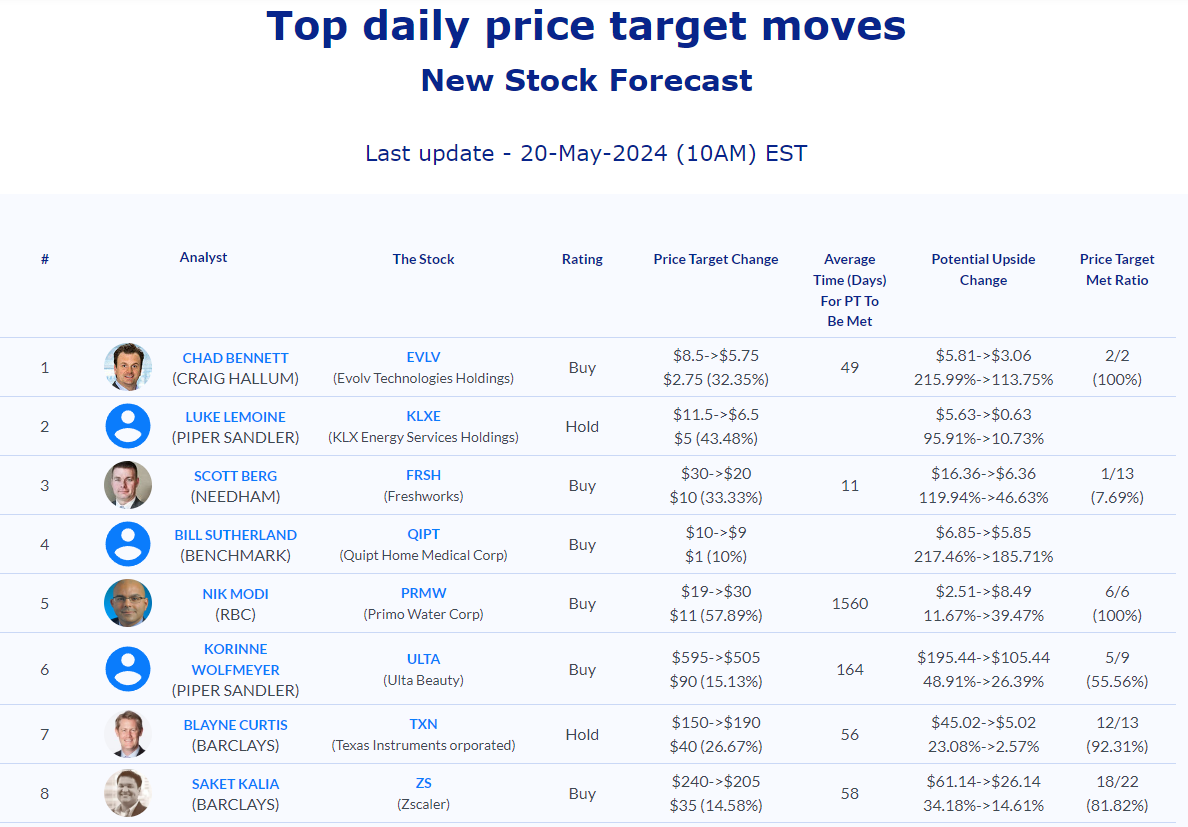The height and width of the screenshot is (827, 1188).
Task: Click the # column header
Action: point(45,259)
